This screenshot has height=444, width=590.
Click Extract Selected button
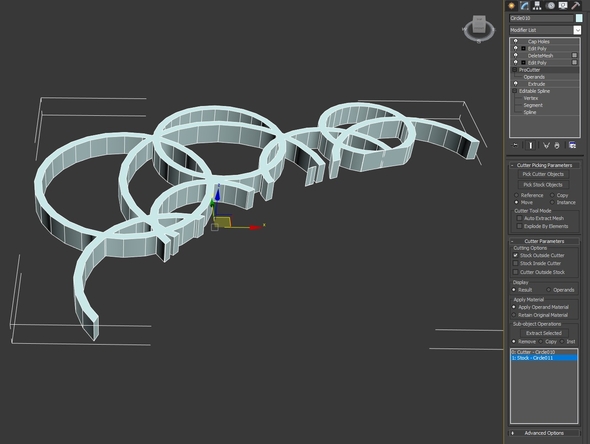click(x=544, y=333)
